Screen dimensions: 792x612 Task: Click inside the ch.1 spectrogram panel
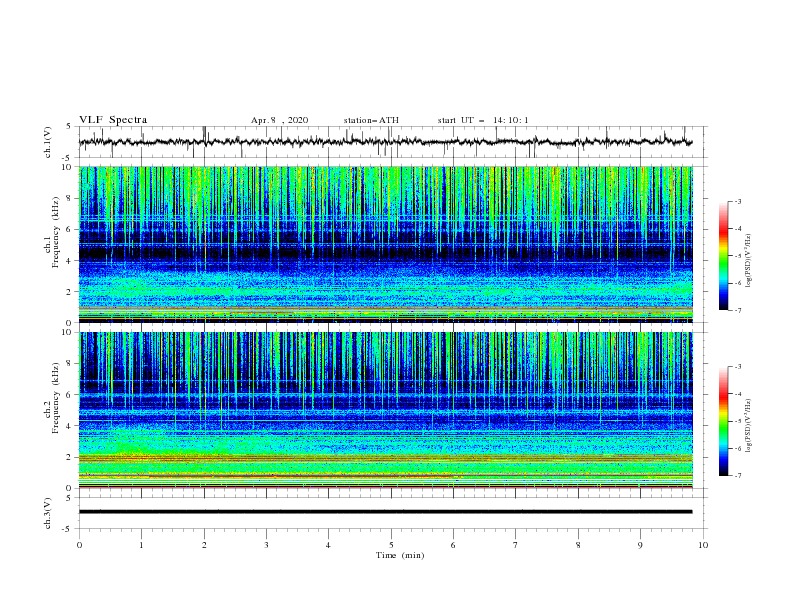(x=385, y=244)
